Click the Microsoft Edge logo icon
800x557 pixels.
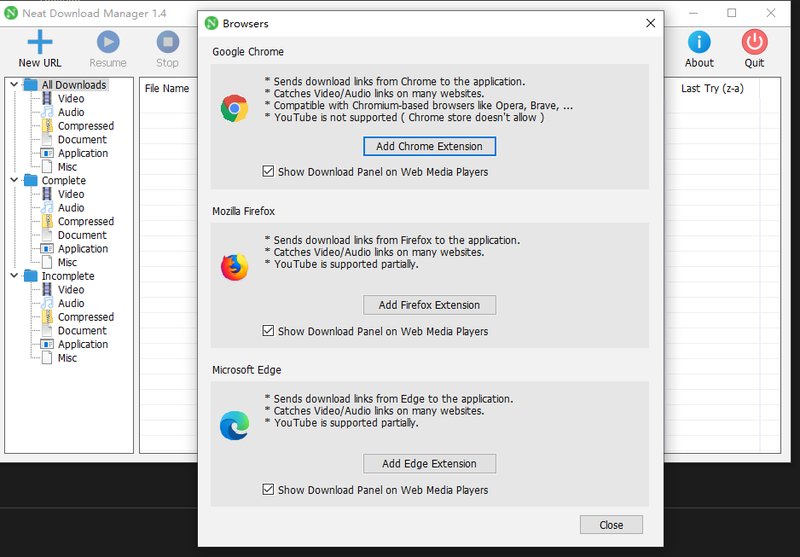tap(234, 426)
